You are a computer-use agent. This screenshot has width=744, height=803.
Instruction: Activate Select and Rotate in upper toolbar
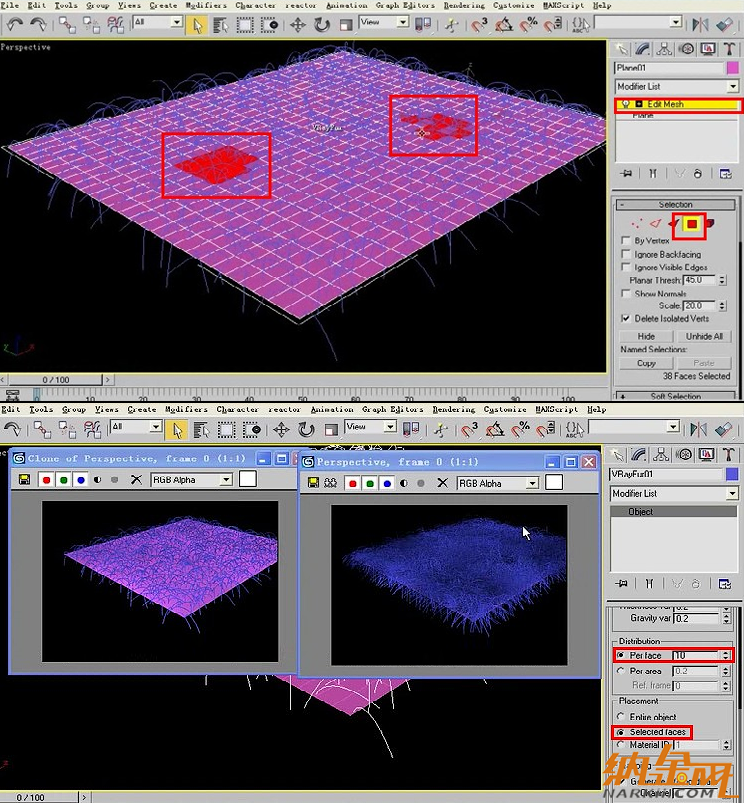(322, 25)
